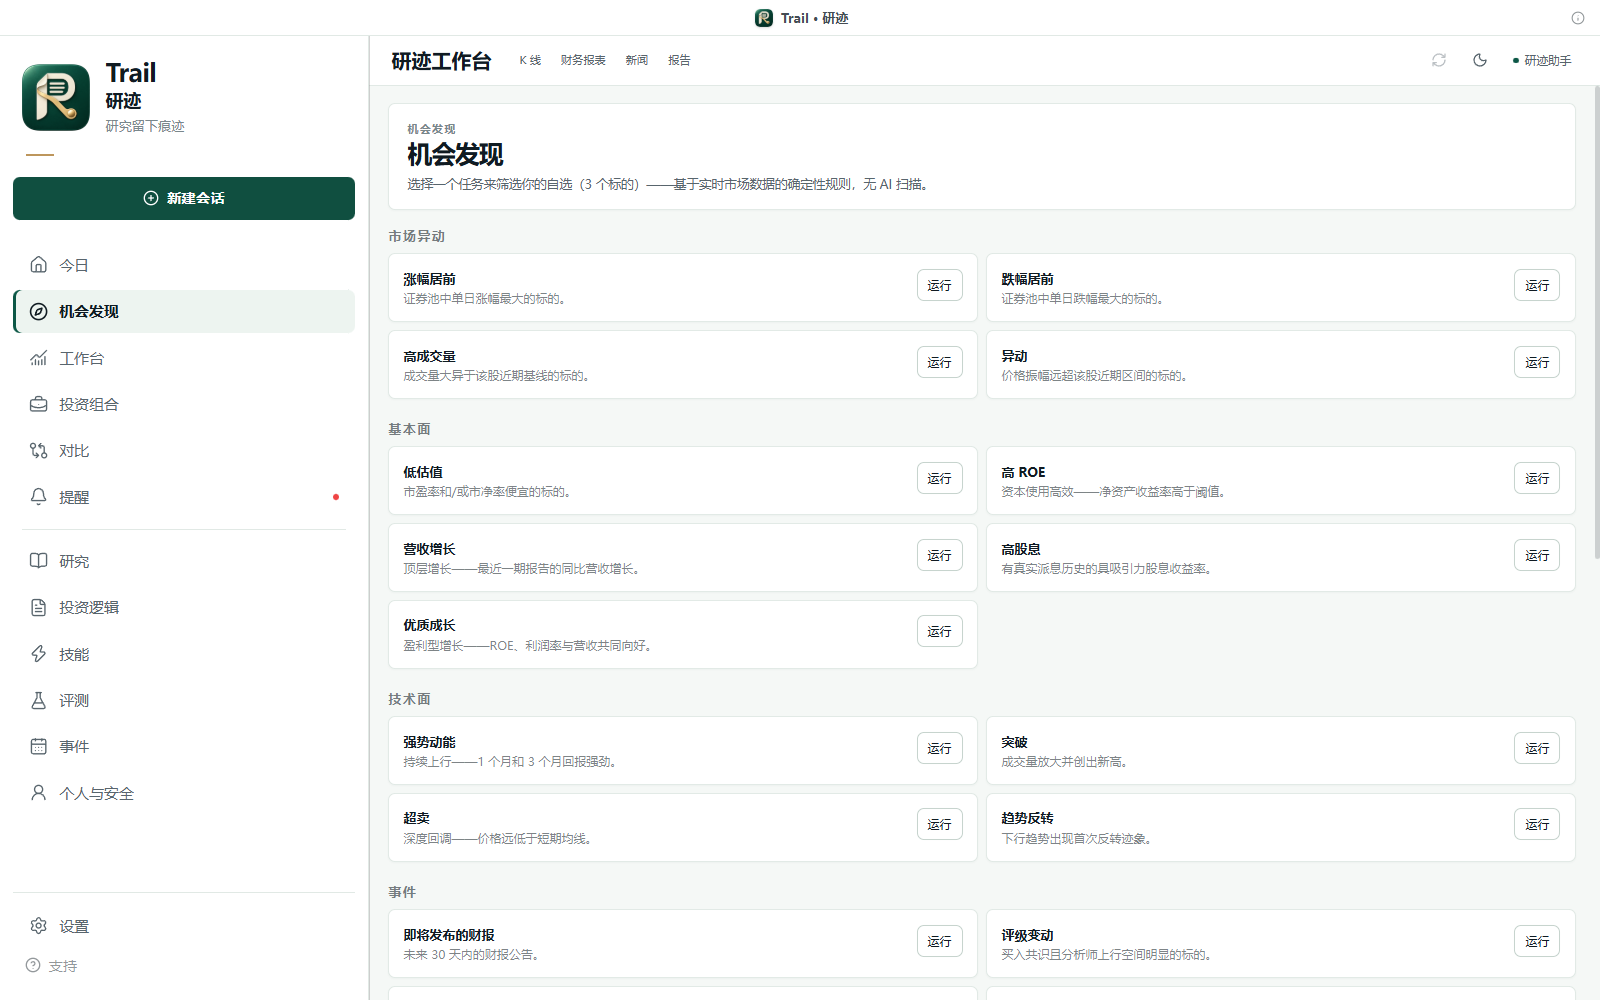This screenshot has height=1000, width=1600.
Task: Click the 支持 help icon
Action: coord(33,965)
